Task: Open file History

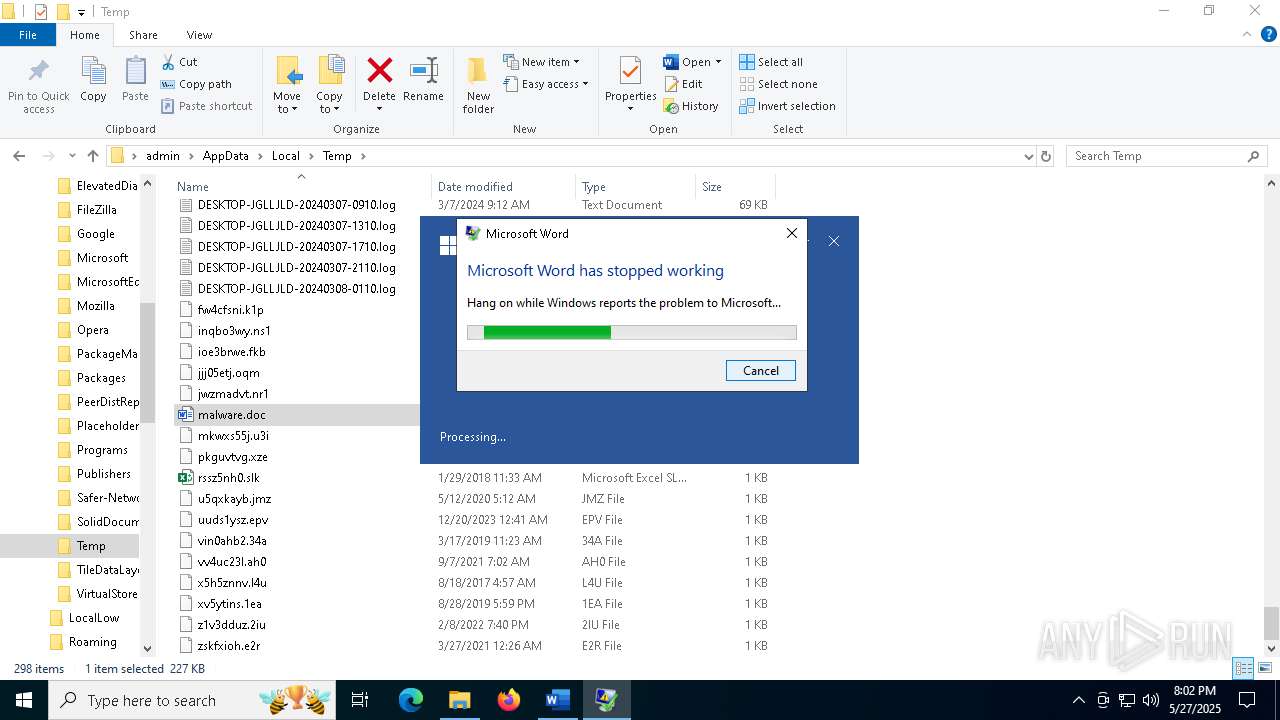Action: coord(691,106)
